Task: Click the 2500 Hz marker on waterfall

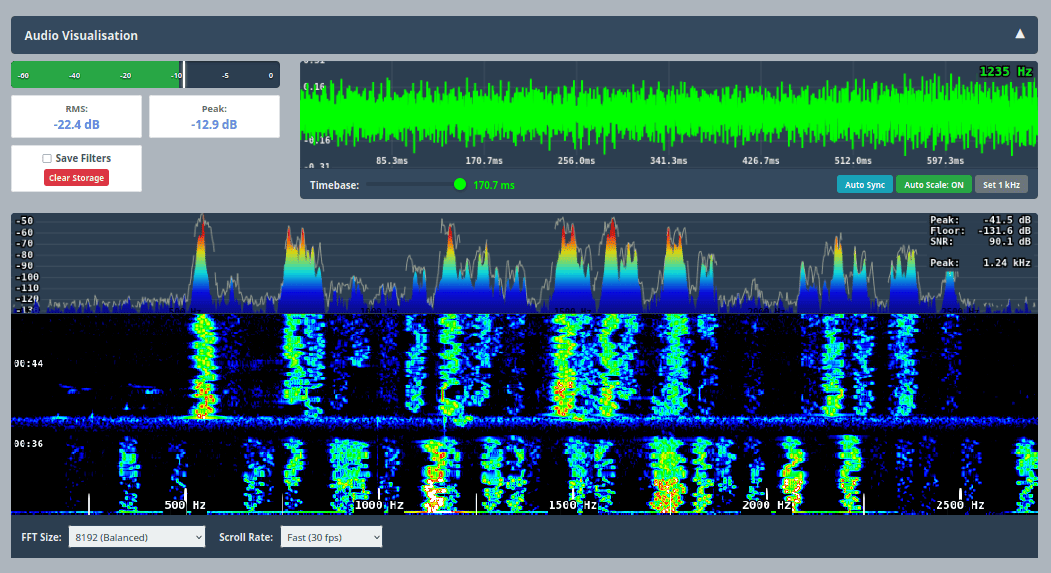Action: 960,505
